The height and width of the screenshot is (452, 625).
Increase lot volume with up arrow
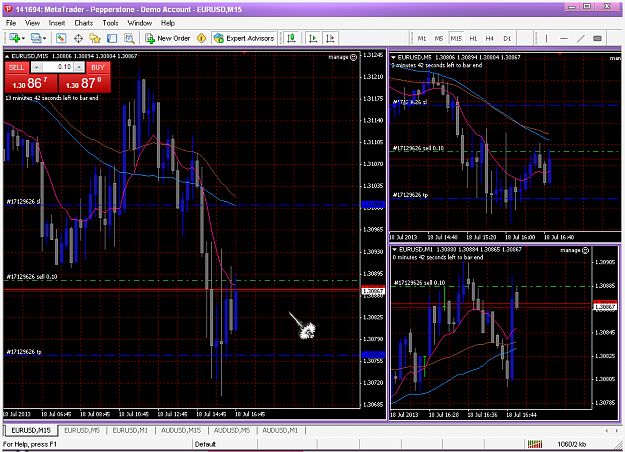(79, 67)
